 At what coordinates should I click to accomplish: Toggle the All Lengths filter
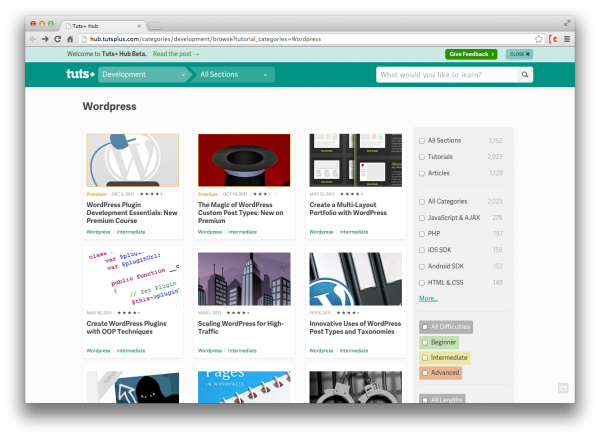click(442, 399)
